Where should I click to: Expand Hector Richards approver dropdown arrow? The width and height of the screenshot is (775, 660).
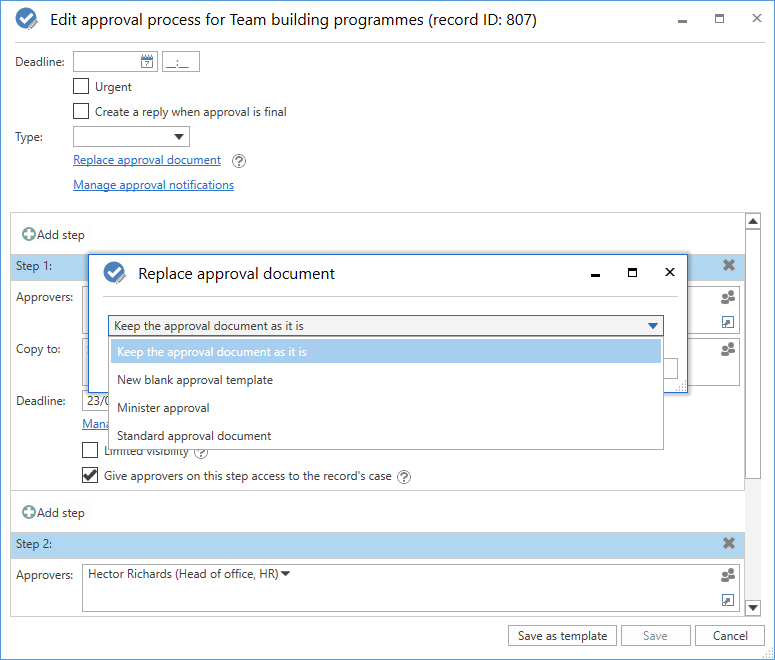click(x=286, y=574)
